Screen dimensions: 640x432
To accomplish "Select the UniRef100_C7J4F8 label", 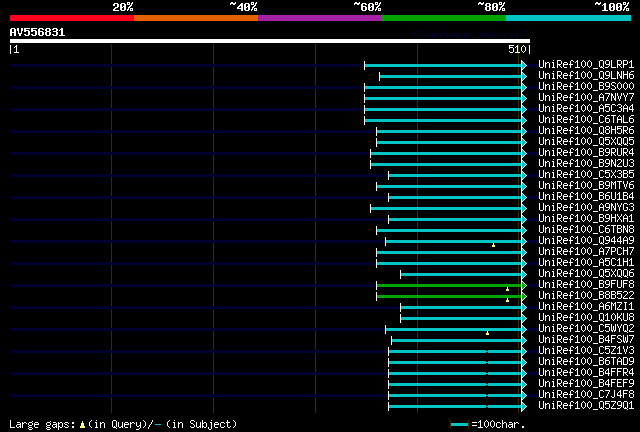I will (586, 395).
